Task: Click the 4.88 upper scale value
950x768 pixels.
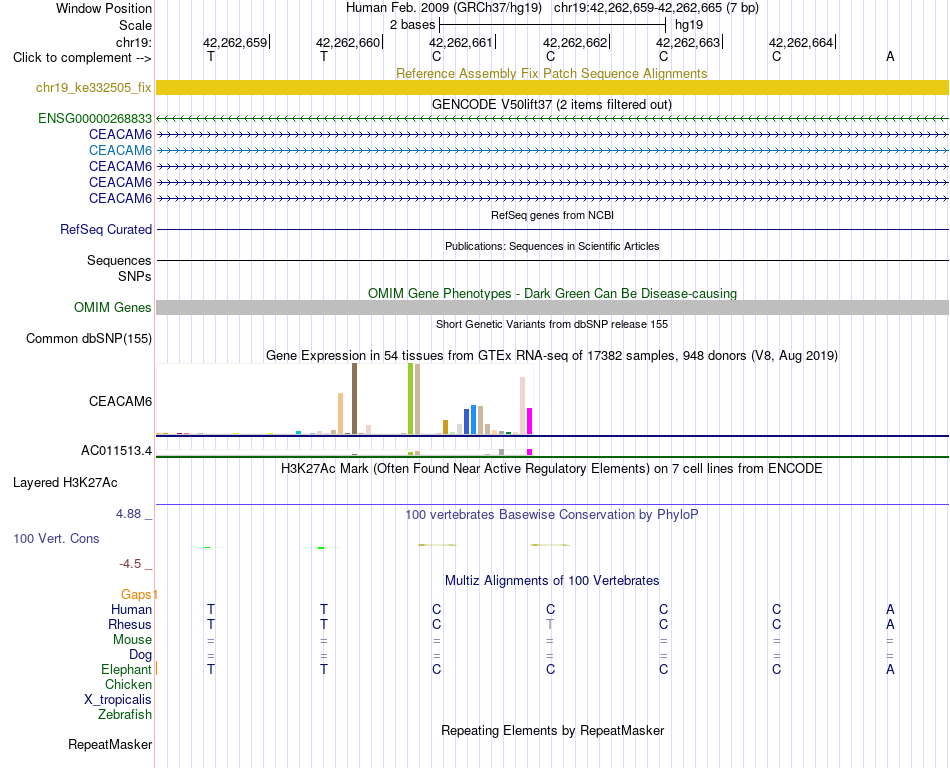Action: click(128, 514)
